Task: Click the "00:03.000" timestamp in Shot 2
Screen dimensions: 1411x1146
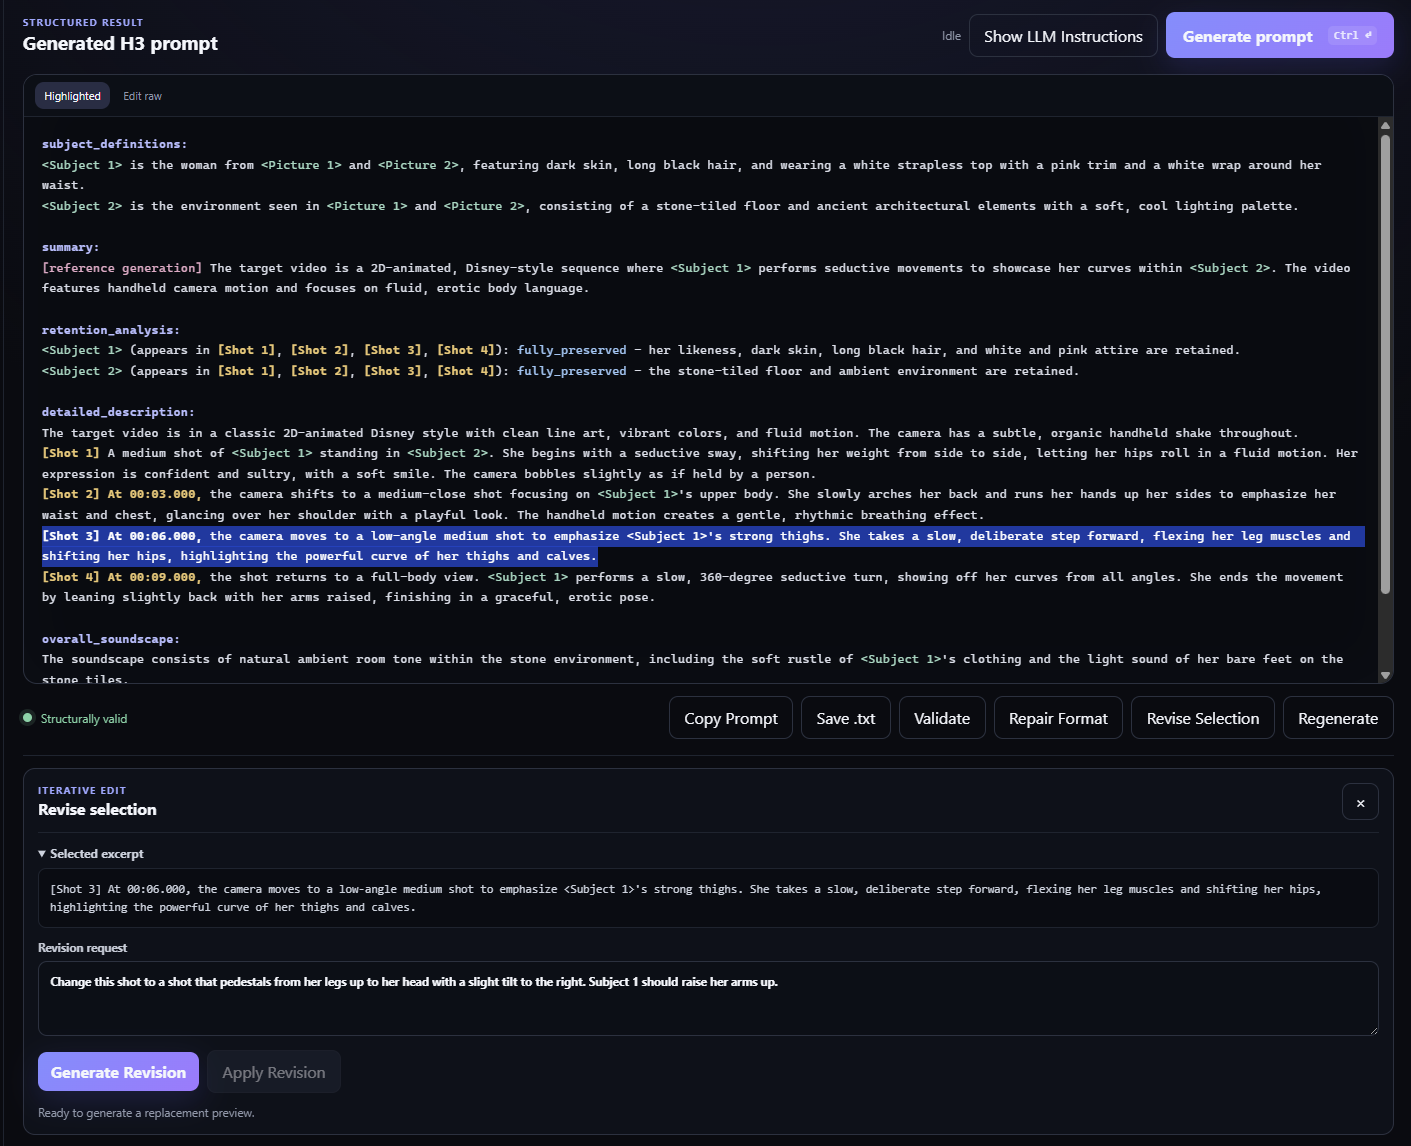Action: tap(163, 494)
